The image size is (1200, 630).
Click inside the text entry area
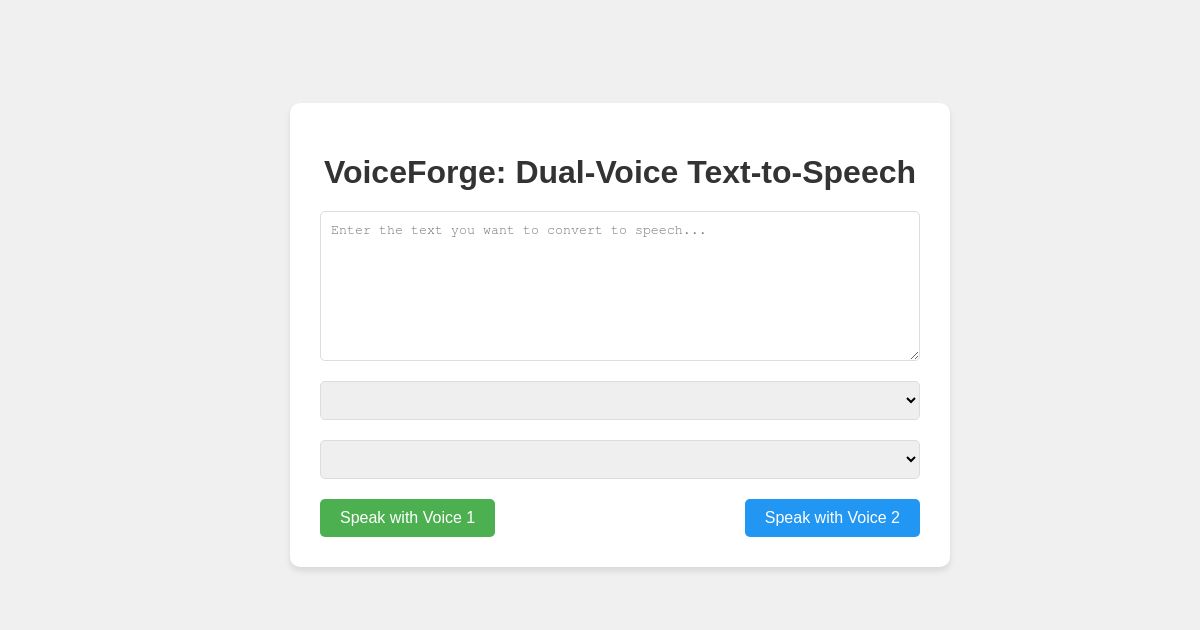click(x=620, y=286)
